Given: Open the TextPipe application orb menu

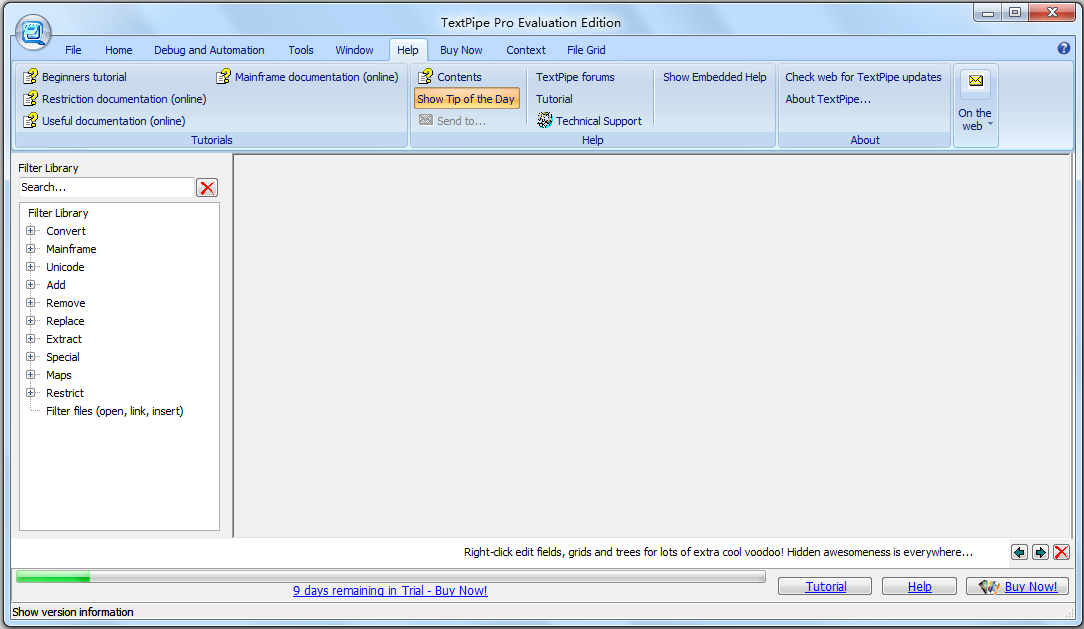Looking at the screenshot, I should (32, 32).
